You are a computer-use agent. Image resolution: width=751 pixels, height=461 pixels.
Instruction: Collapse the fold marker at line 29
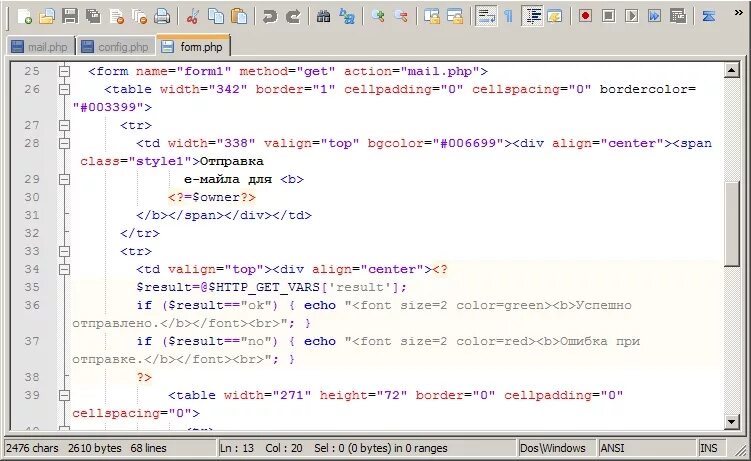click(x=64, y=180)
